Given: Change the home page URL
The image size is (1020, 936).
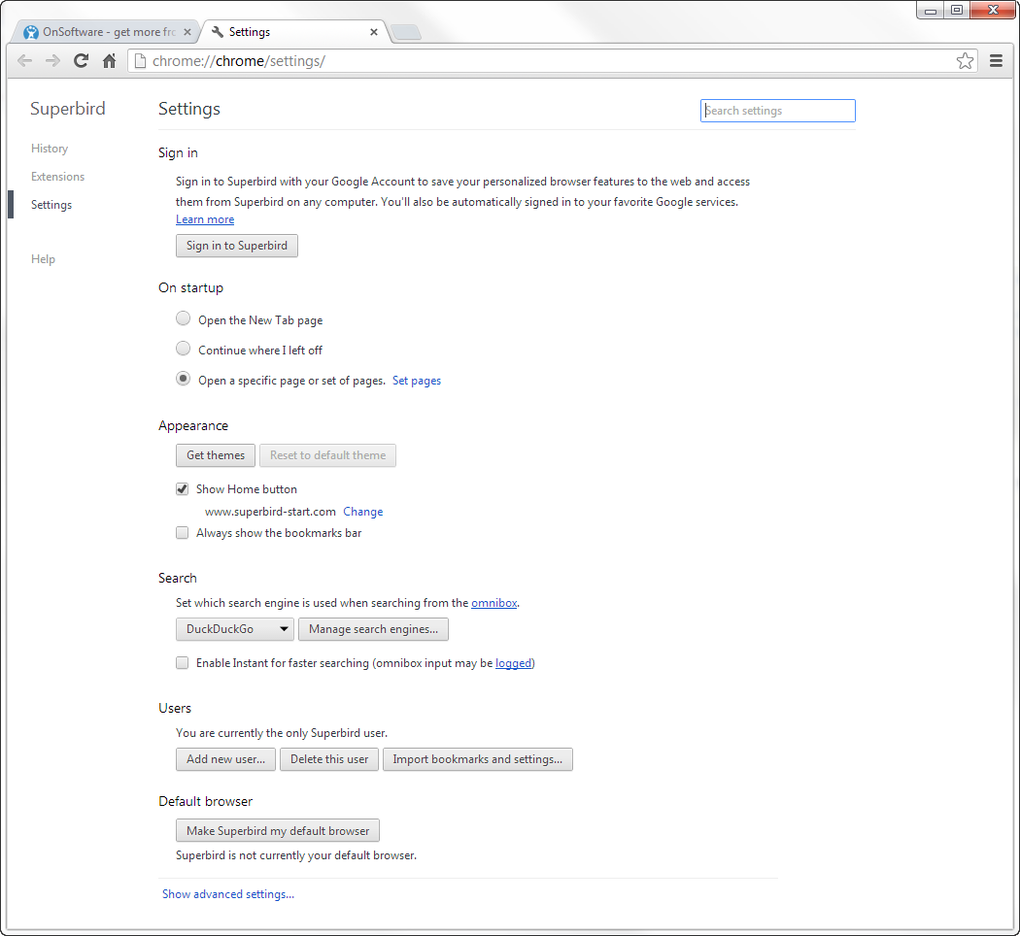Looking at the screenshot, I should click(363, 512).
